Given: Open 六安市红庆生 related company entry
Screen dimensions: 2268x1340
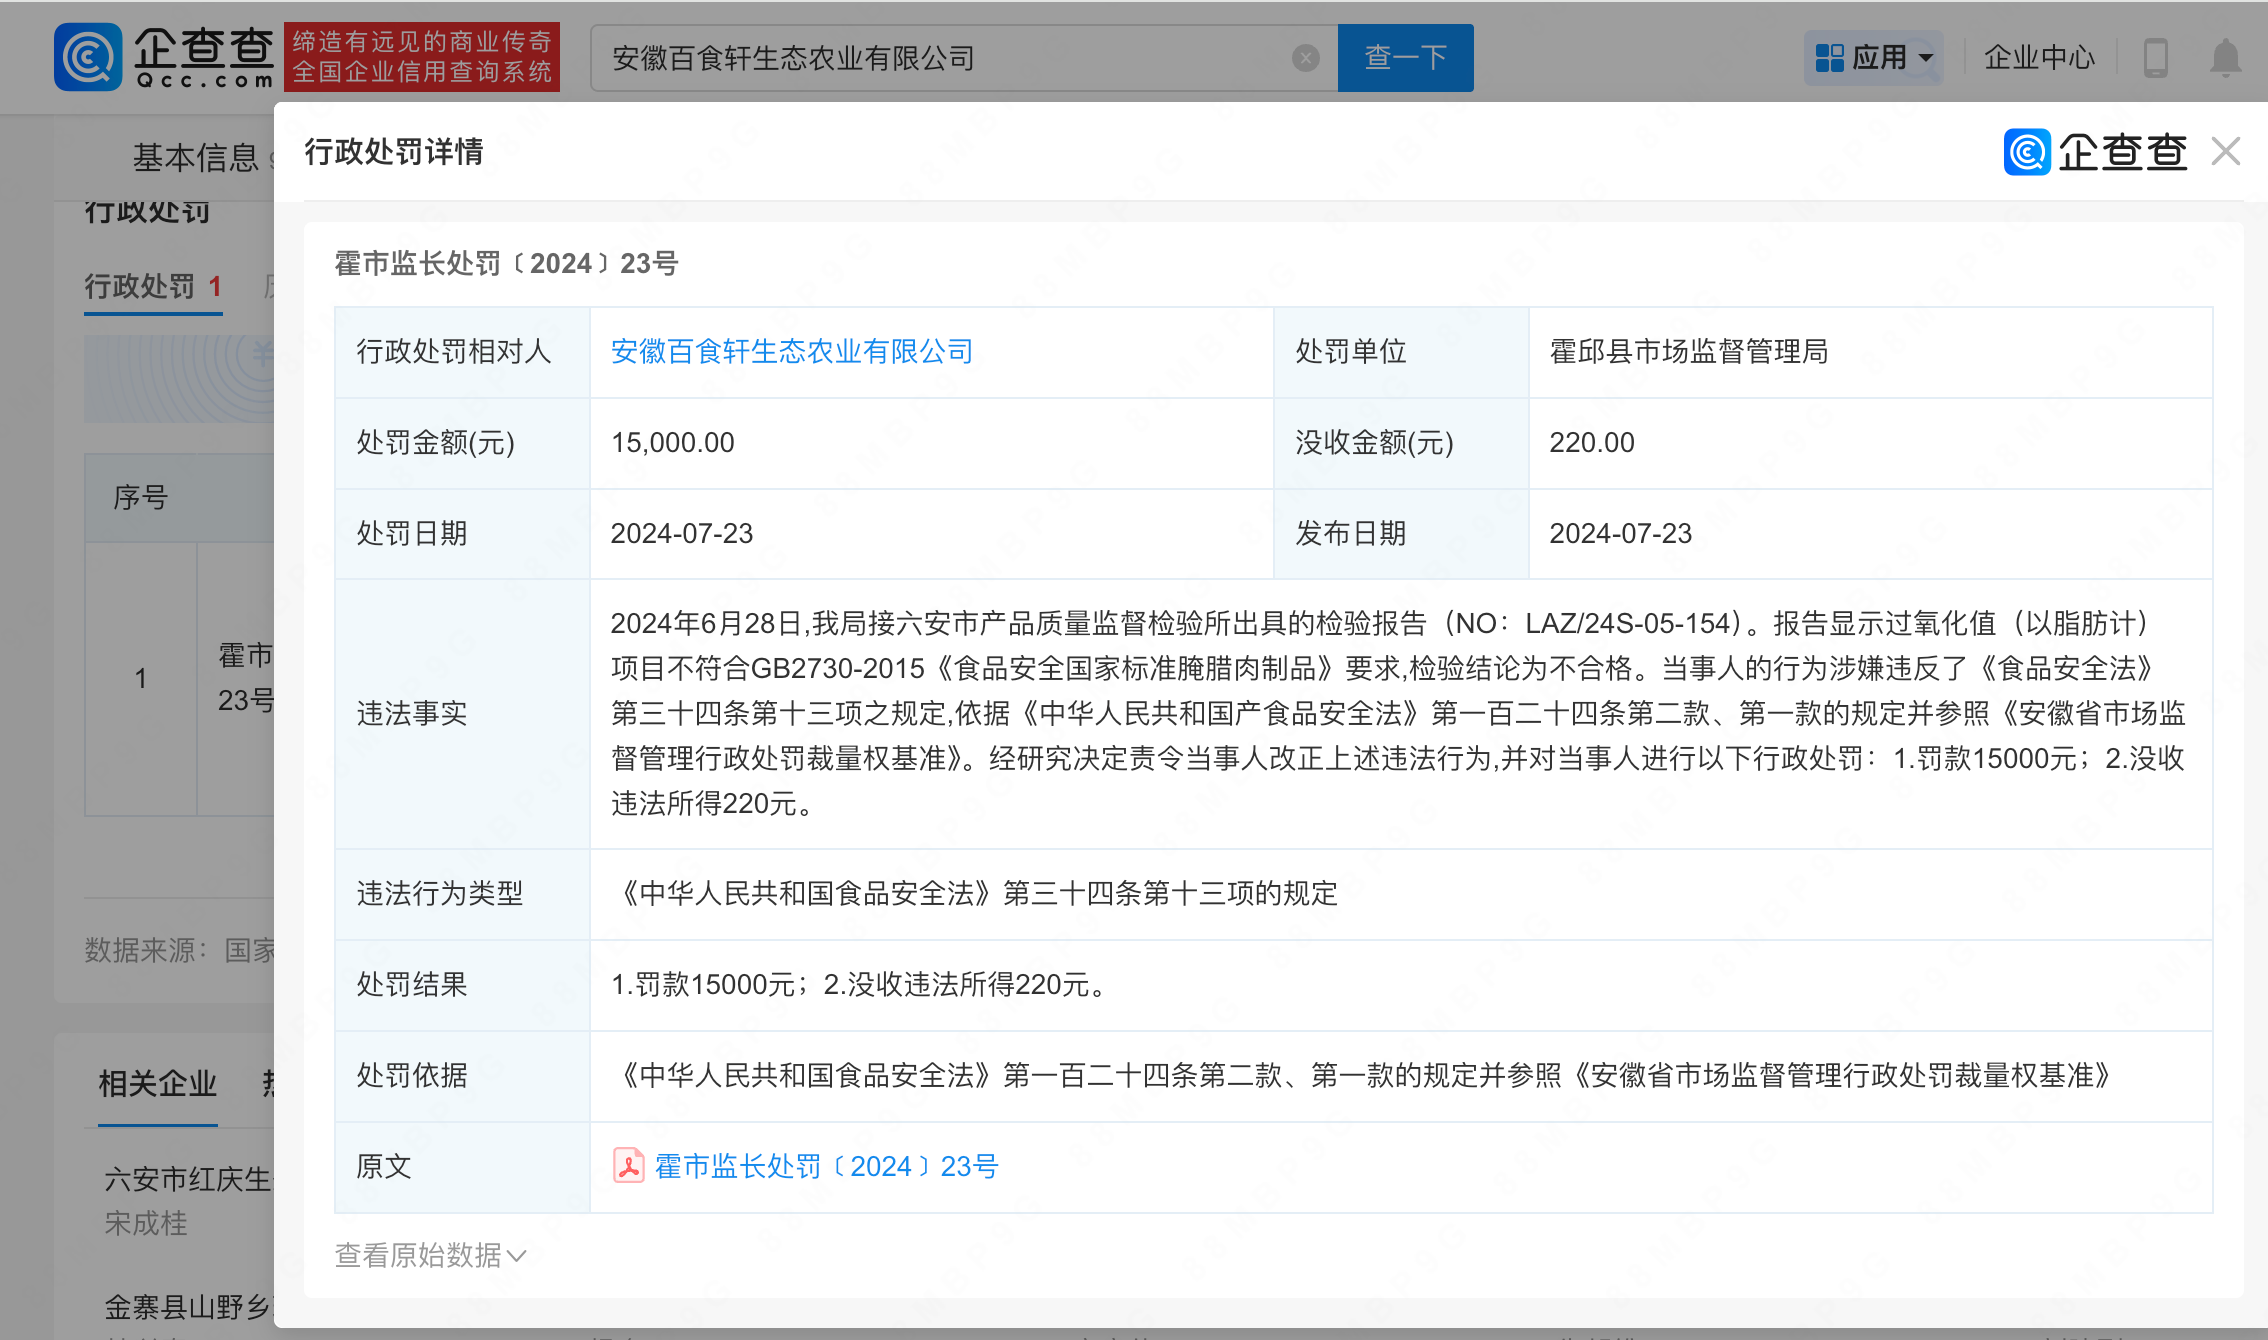Looking at the screenshot, I should click(187, 1179).
